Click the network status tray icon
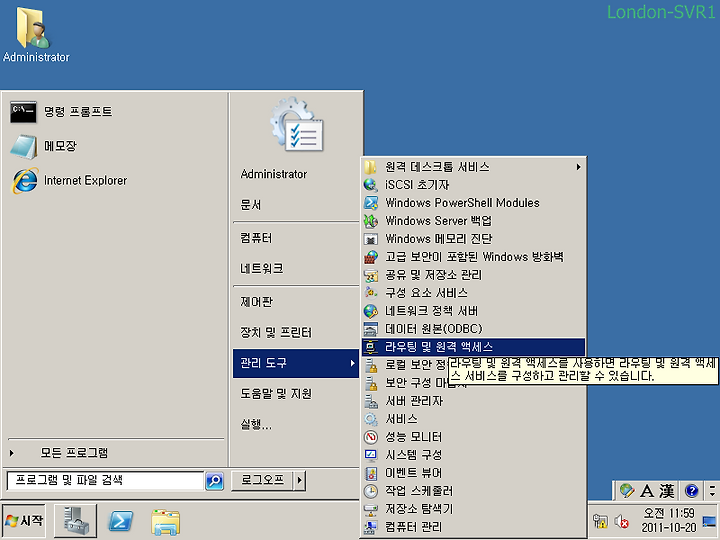The height and width of the screenshot is (540, 720). [600, 521]
